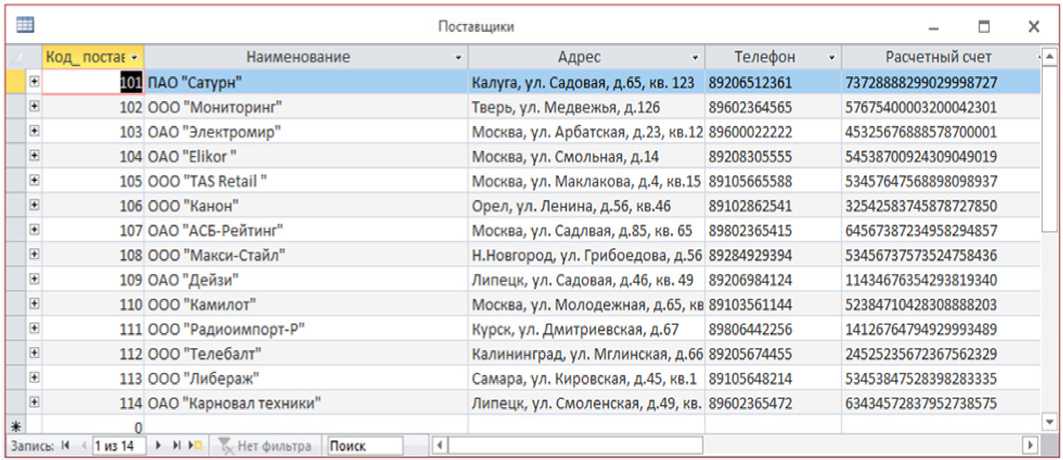Viewport: 1063px width, 460px height.
Task: Select the Расчетный счет column header
Action: tap(939, 58)
